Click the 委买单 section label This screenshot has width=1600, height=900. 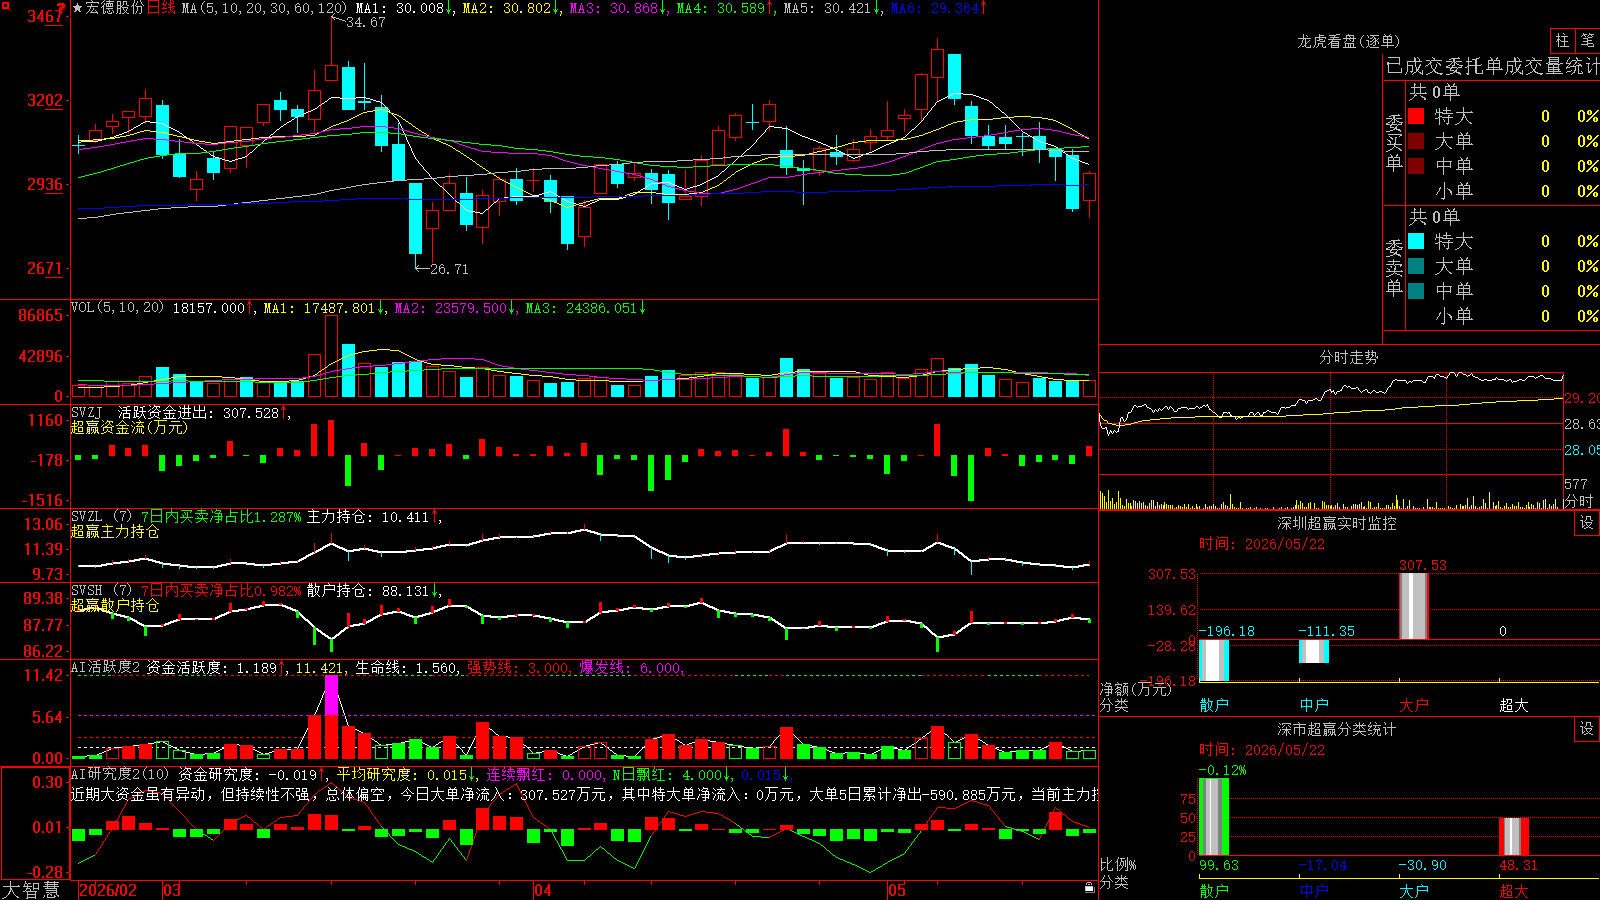pos(1394,142)
